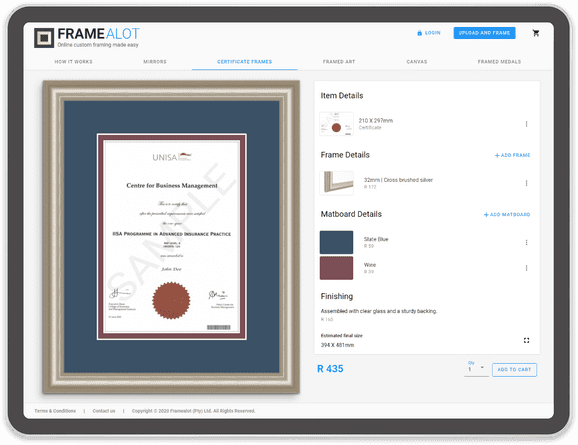Screen dimensions: 578x445
Task: Click the Upload and Frame button
Action: 484,33
